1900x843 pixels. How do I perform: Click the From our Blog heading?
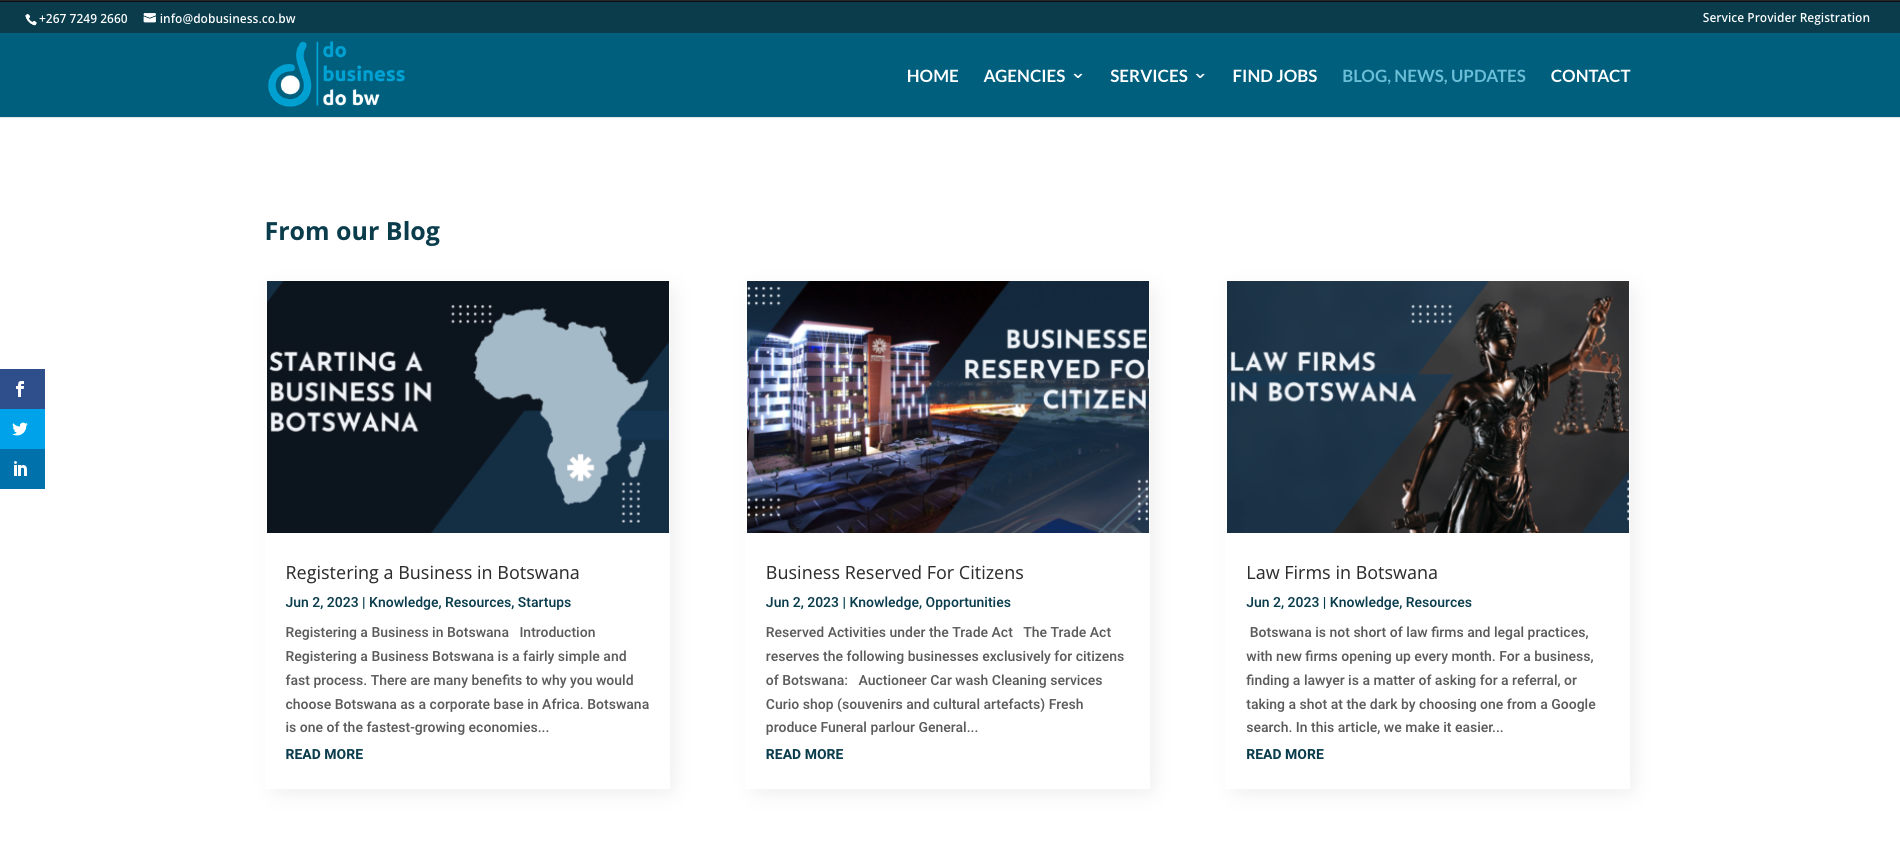pos(352,232)
